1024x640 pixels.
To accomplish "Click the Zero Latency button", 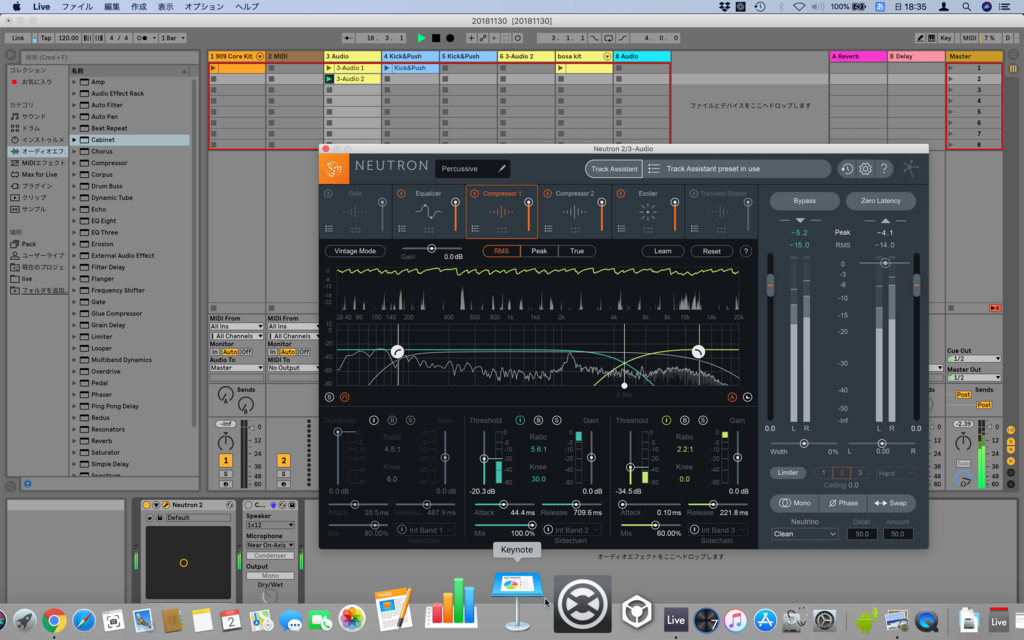I will pos(880,200).
